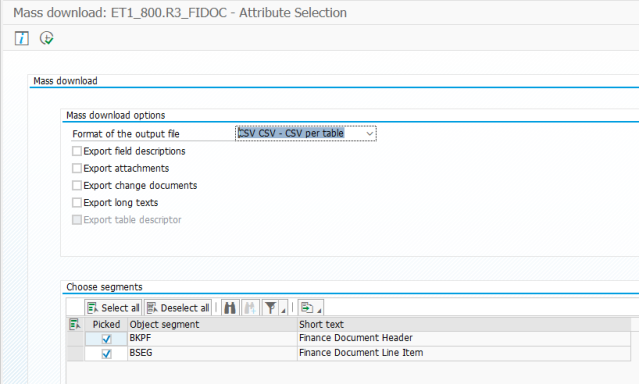Viewport: 639px width, 384px height.
Task: Click the Find next binoculars icon
Action: click(x=251, y=308)
